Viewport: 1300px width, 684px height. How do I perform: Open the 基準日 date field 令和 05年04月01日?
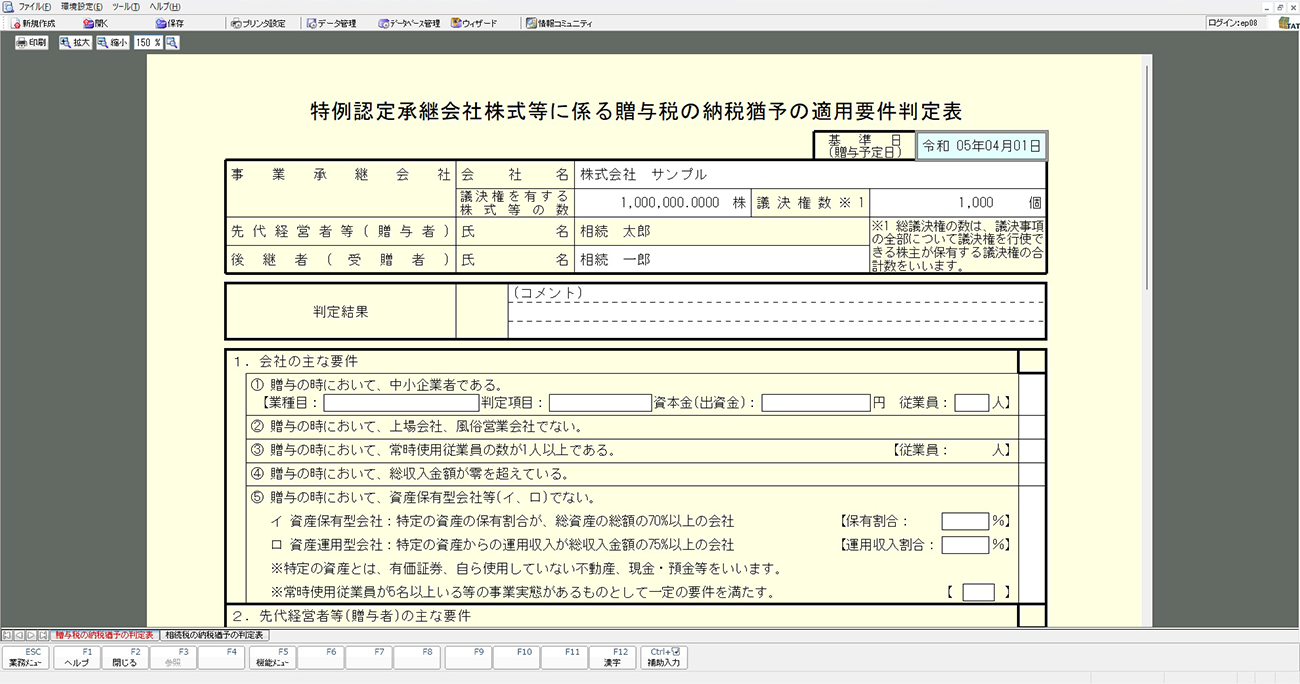click(982, 146)
